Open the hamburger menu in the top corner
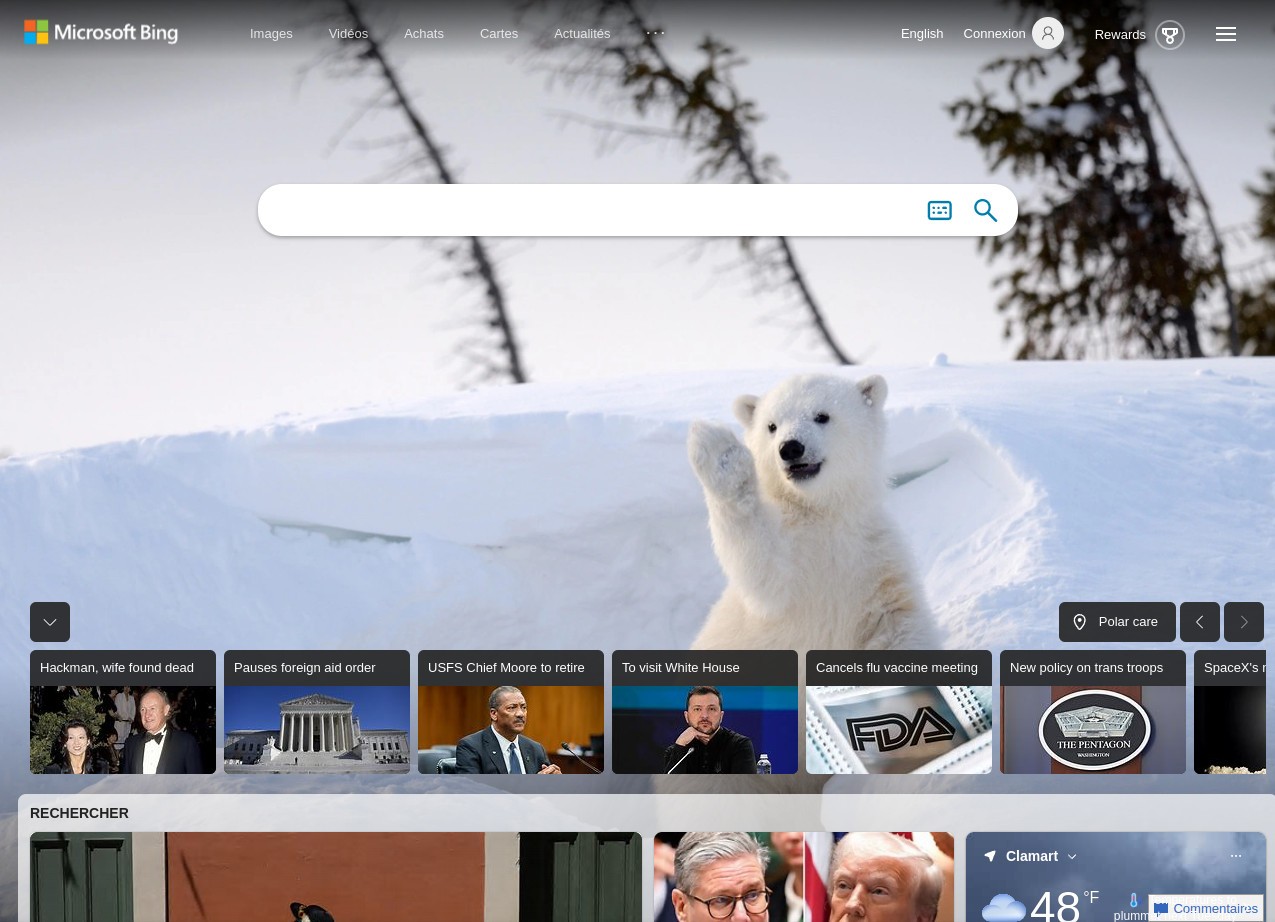 tap(1225, 33)
